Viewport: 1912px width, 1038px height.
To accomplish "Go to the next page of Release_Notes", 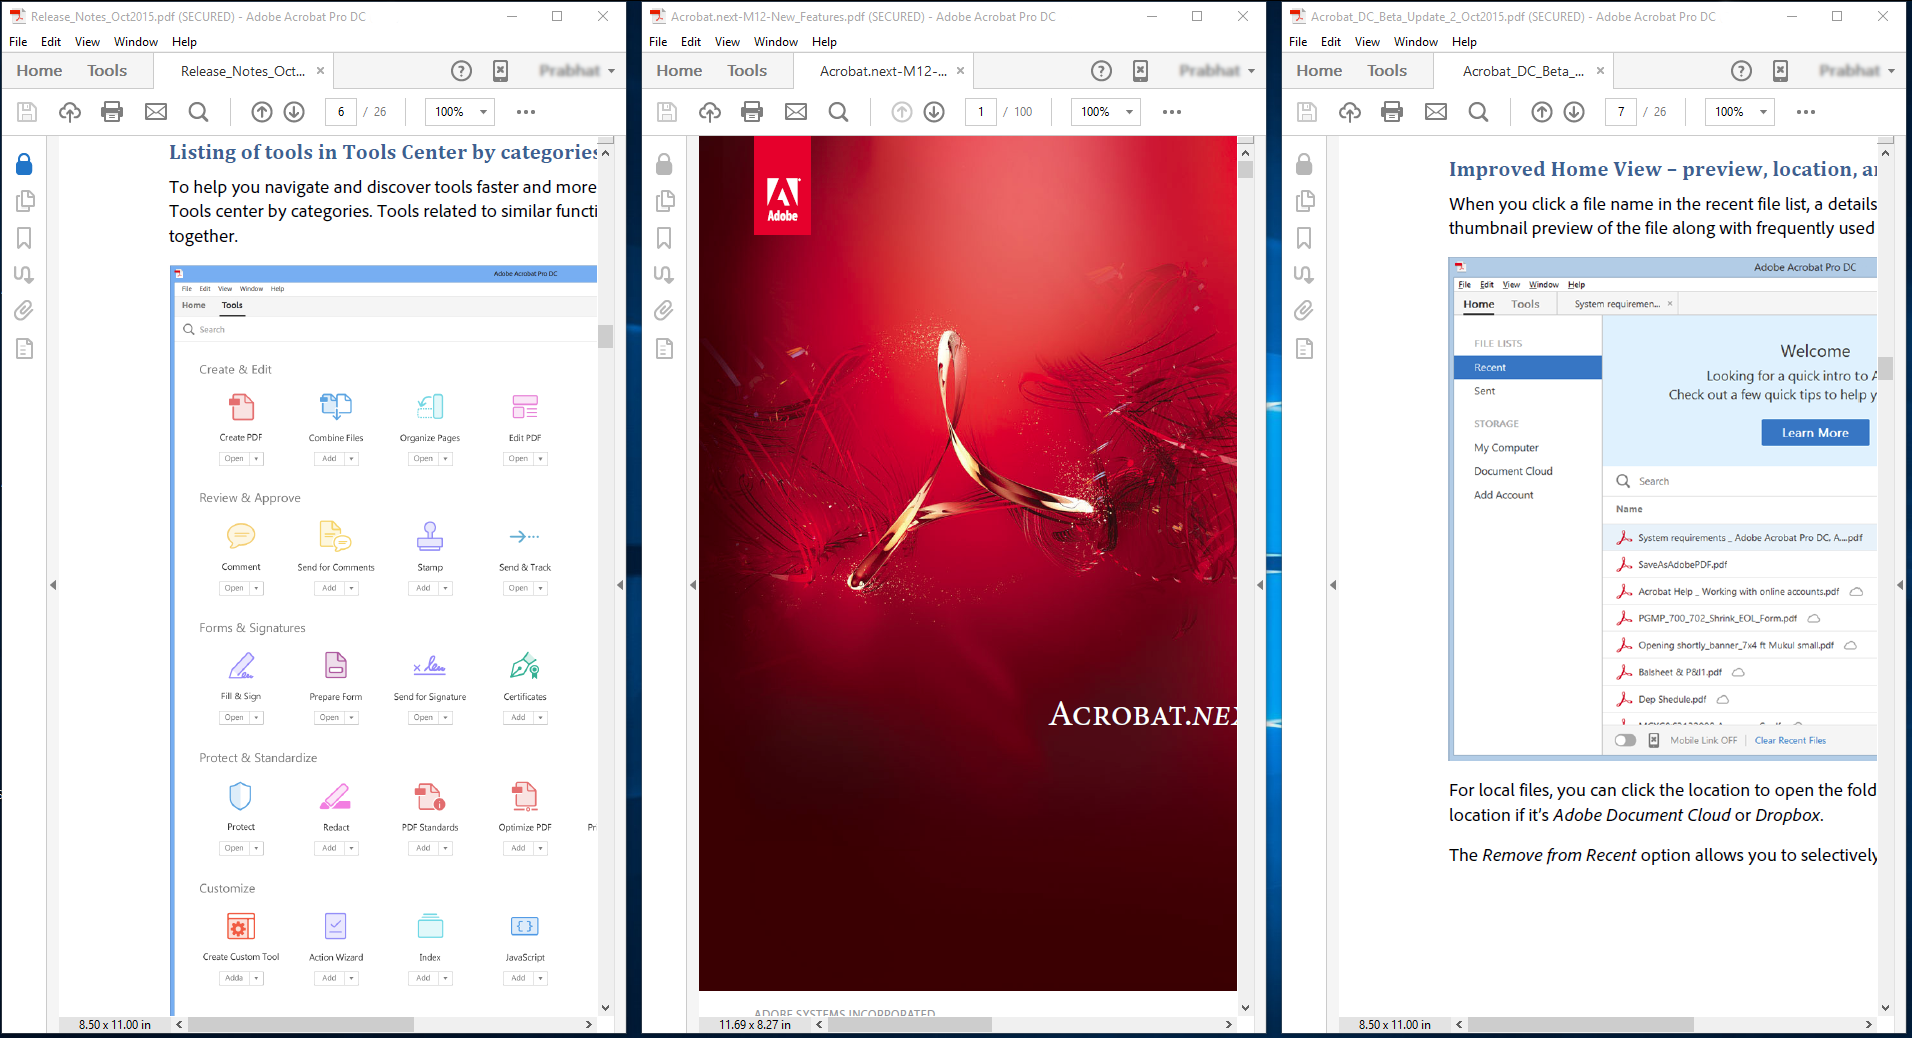I will (294, 112).
